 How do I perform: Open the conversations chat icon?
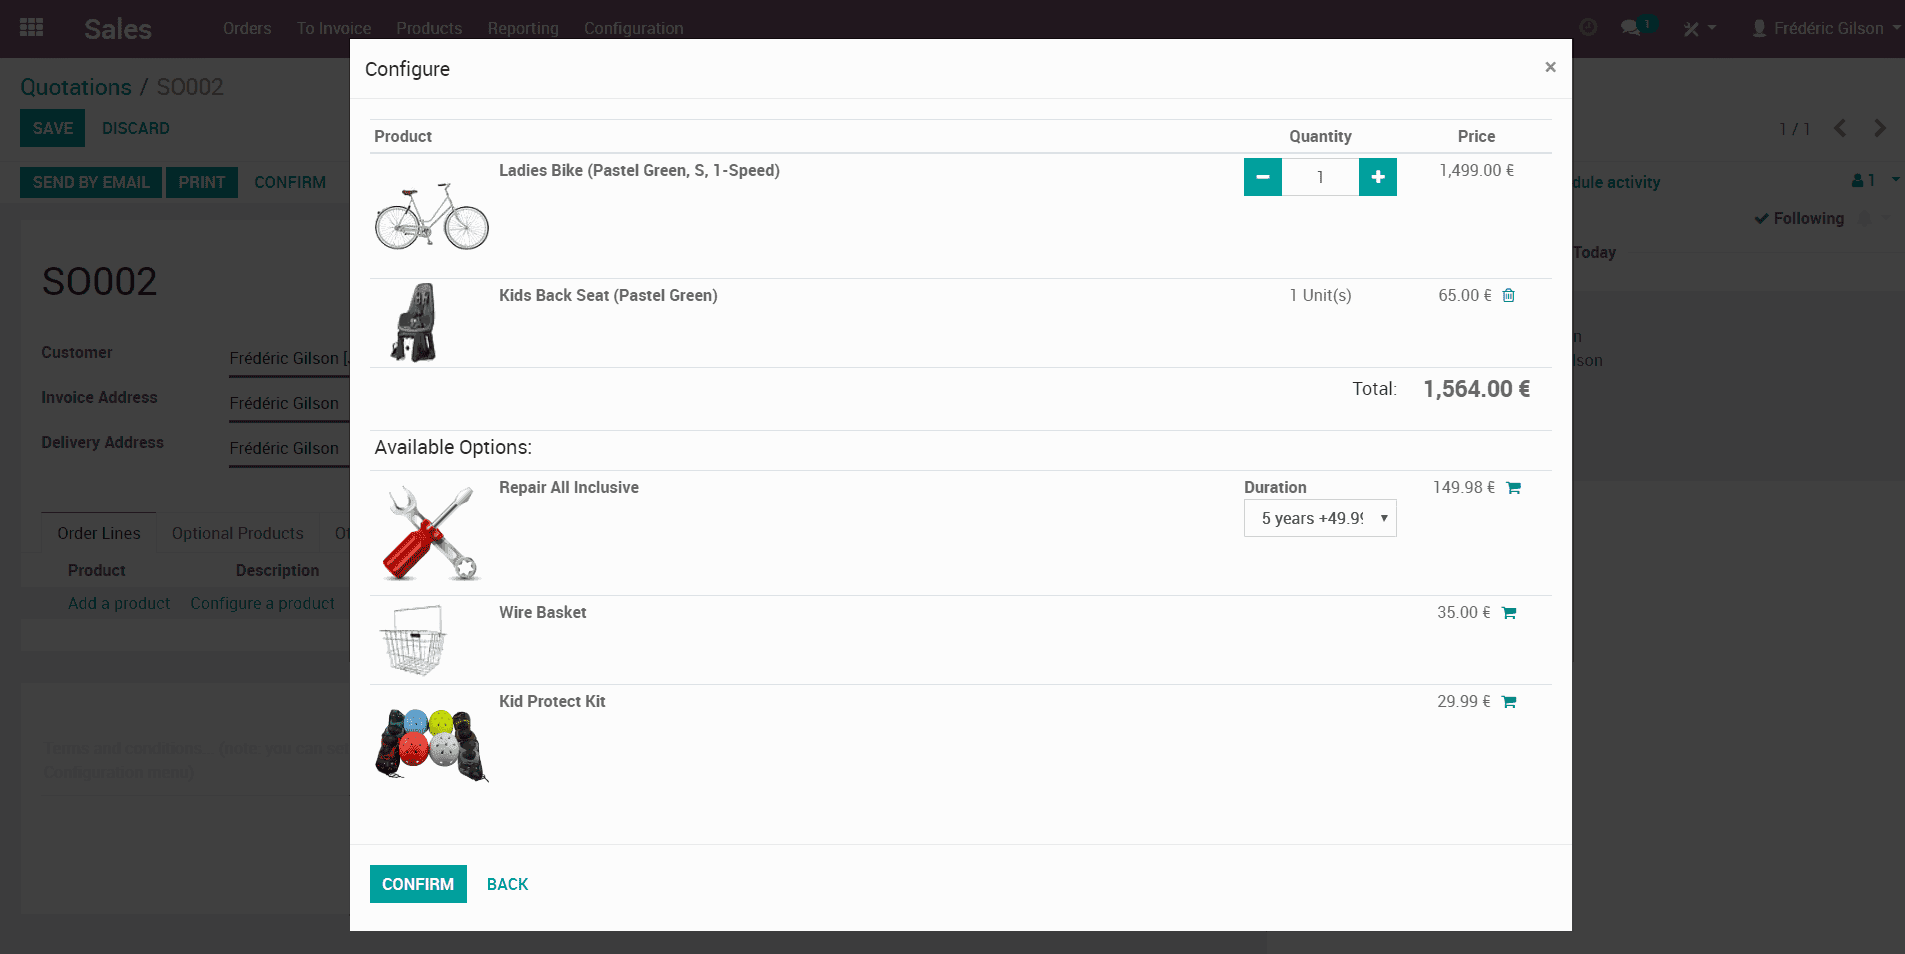[x=1632, y=27]
